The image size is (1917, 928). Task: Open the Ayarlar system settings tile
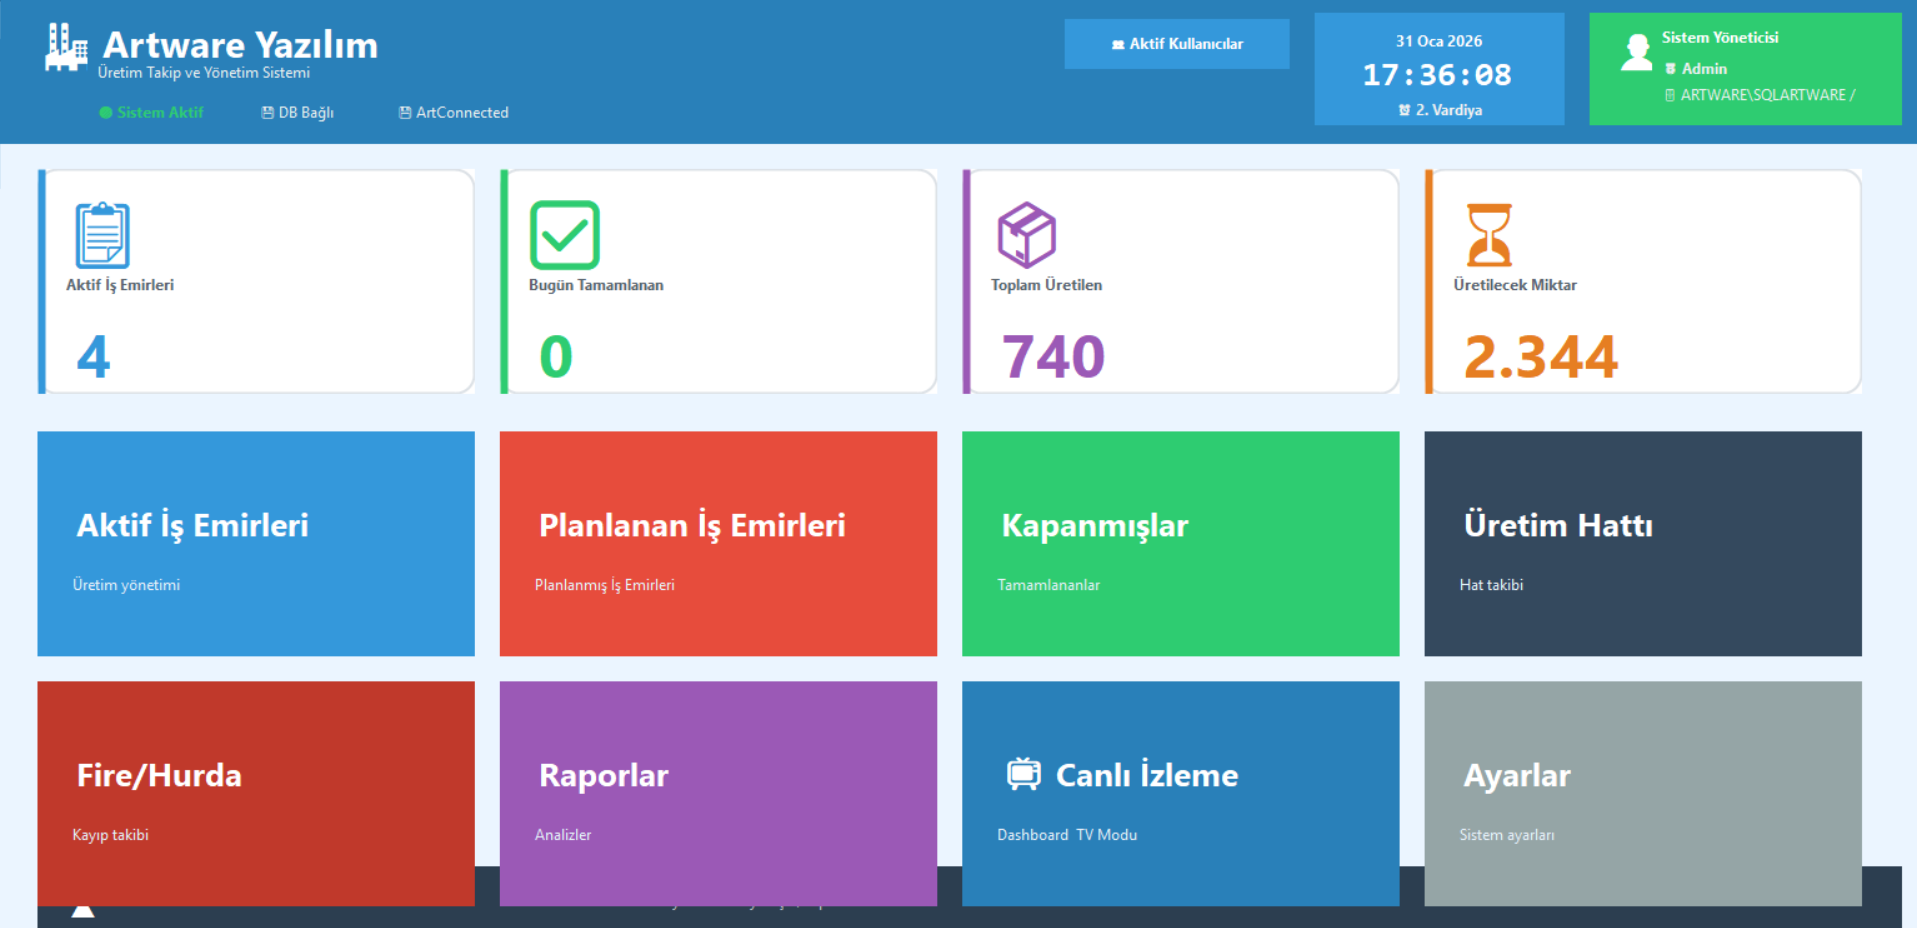click(1642, 793)
